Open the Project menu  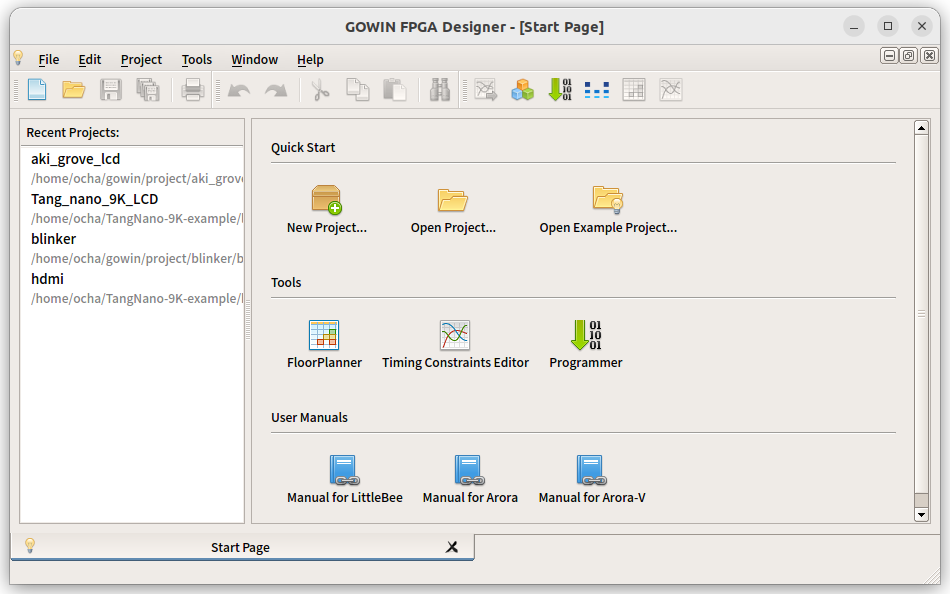click(141, 60)
